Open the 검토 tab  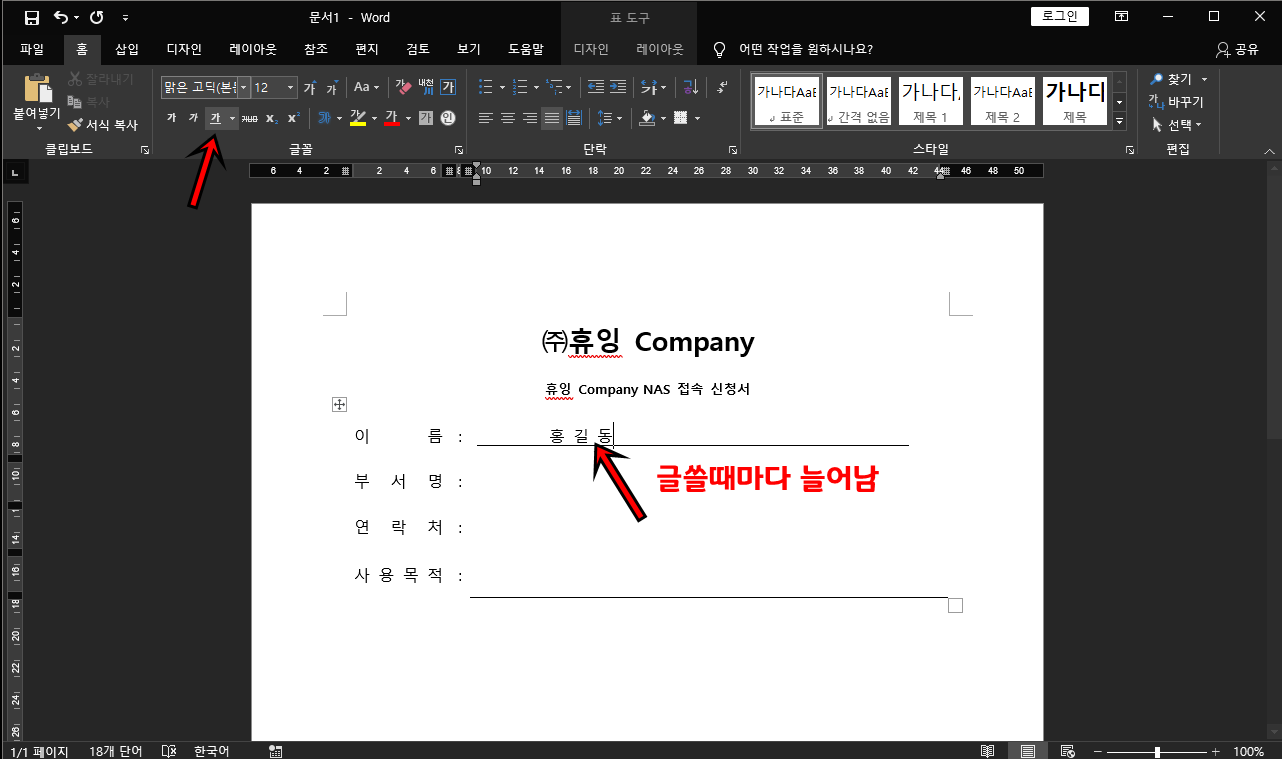pyautogui.click(x=418, y=49)
